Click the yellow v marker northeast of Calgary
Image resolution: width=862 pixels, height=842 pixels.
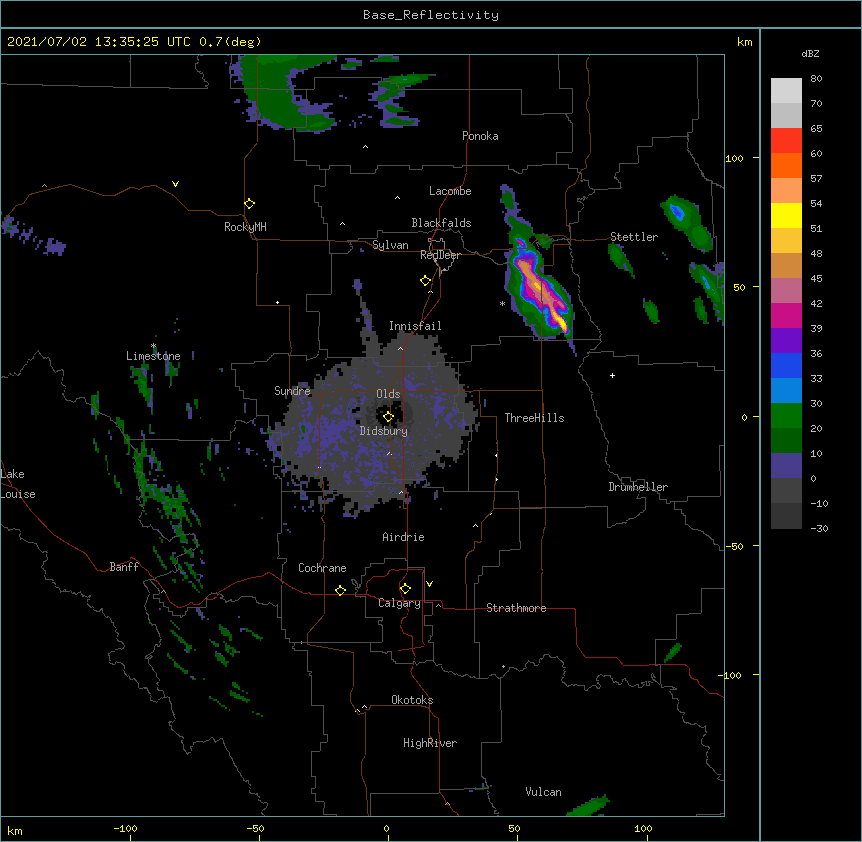pos(429,584)
